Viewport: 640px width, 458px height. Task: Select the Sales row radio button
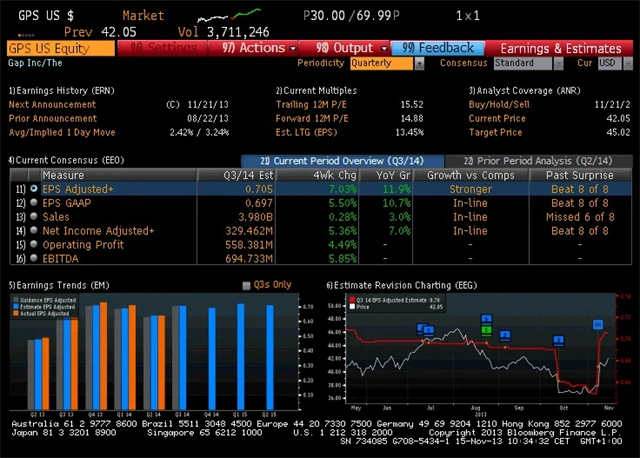(34, 216)
